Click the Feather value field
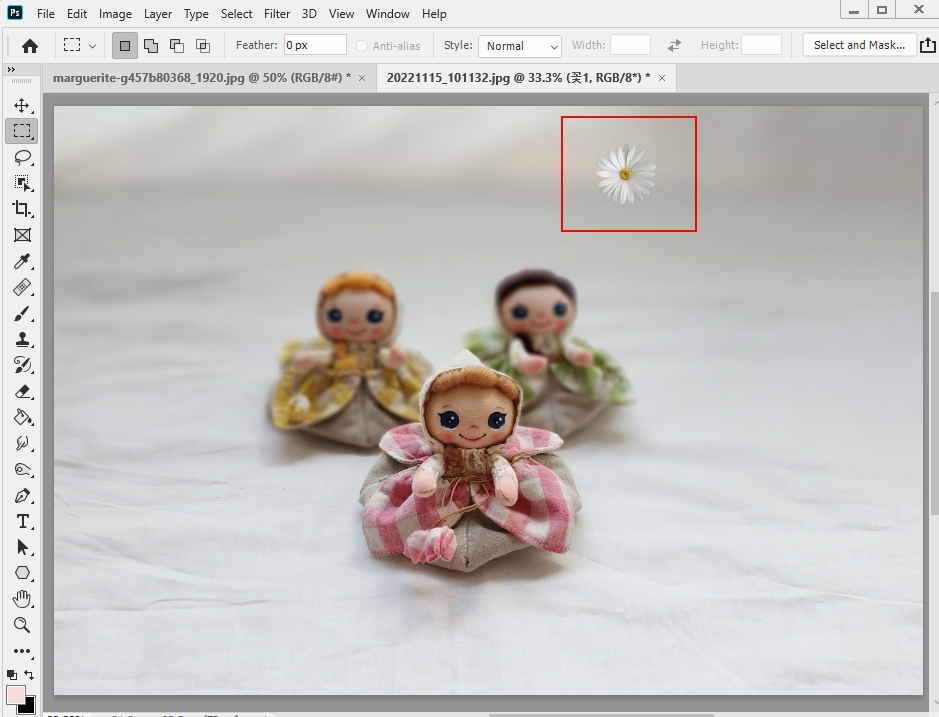 (x=315, y=45)
